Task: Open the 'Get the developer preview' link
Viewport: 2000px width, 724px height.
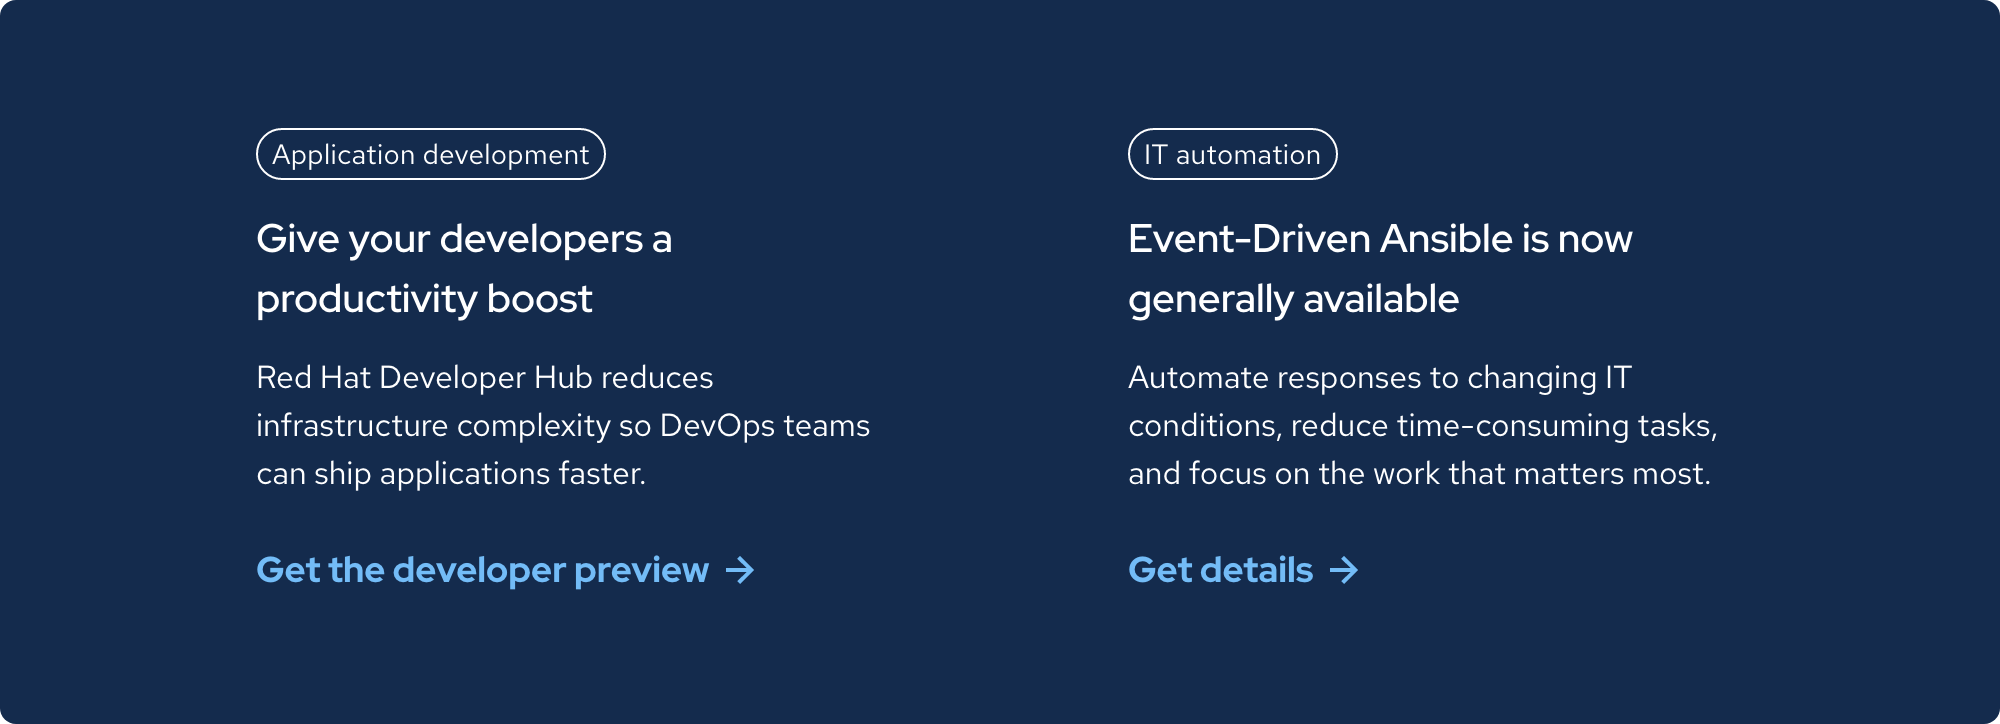Action: tap(482, 570)
